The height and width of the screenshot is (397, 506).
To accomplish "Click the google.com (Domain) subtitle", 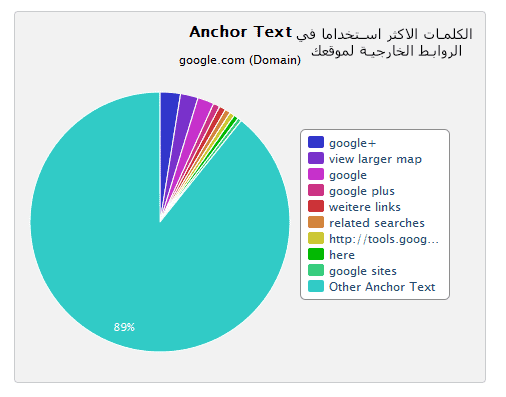I will point(240,60).
